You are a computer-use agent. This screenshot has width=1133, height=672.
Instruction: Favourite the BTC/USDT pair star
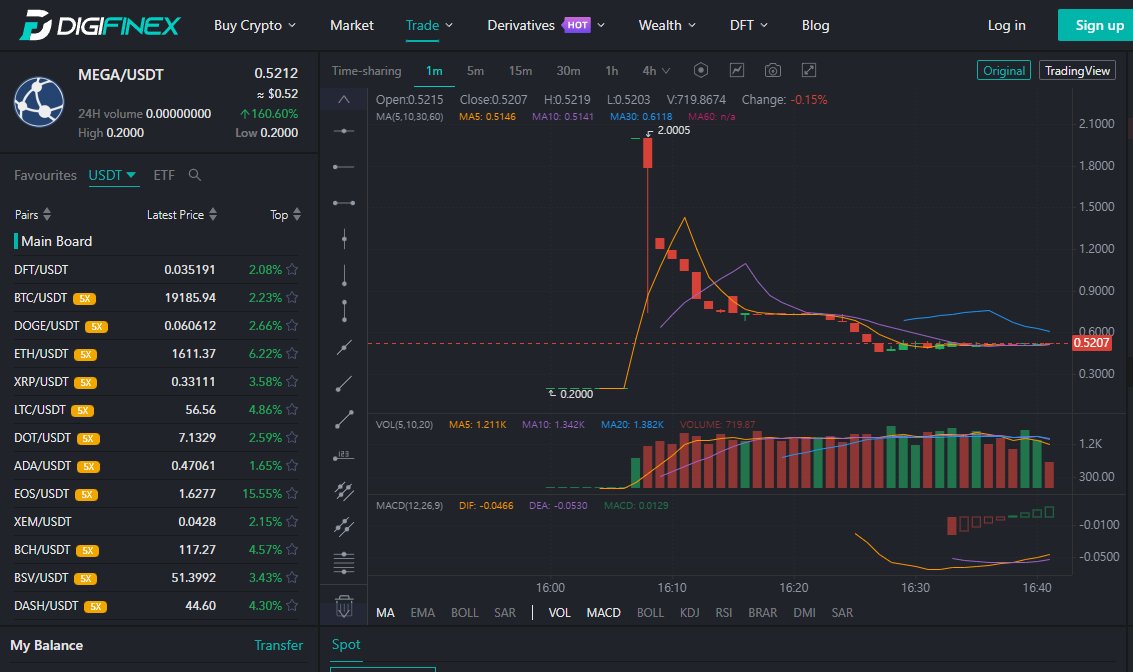pos(292,297)
